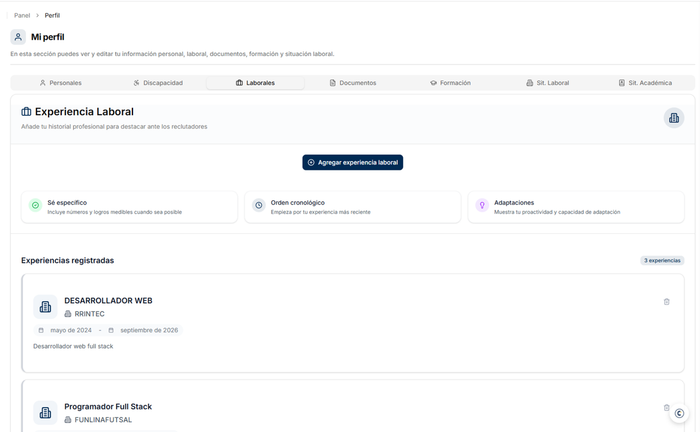Click the round copyright floating button

click(679, 413)
